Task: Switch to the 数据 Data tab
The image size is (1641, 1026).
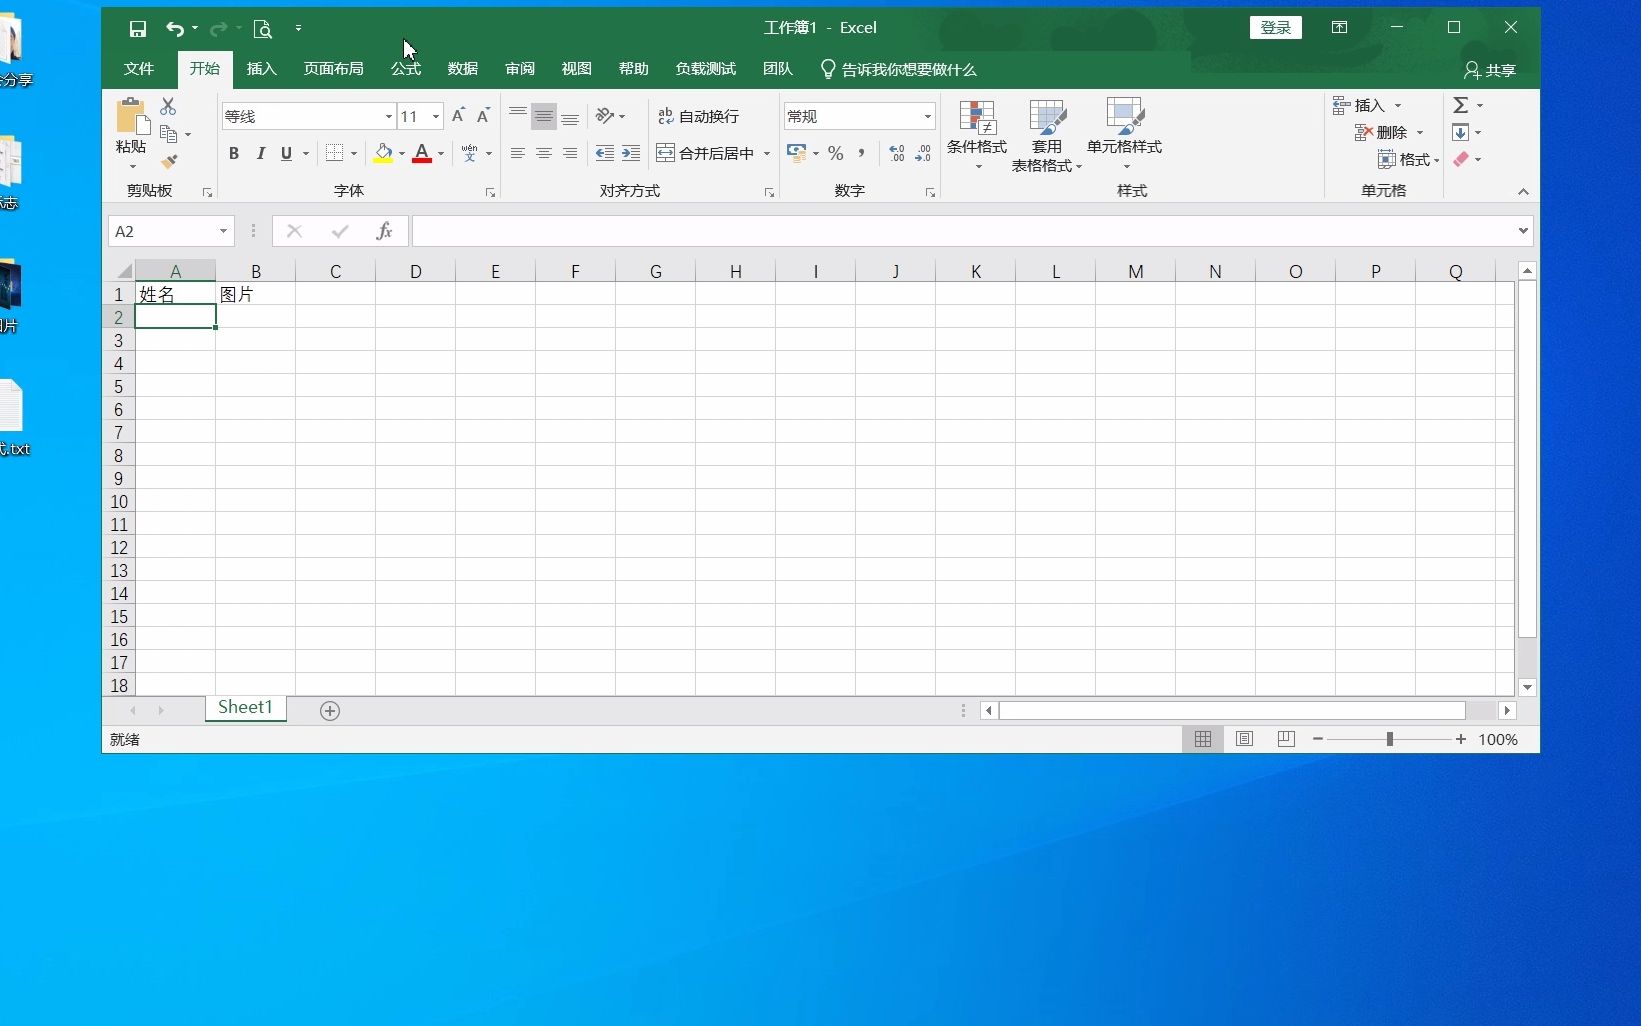Action: click(462, 69)
